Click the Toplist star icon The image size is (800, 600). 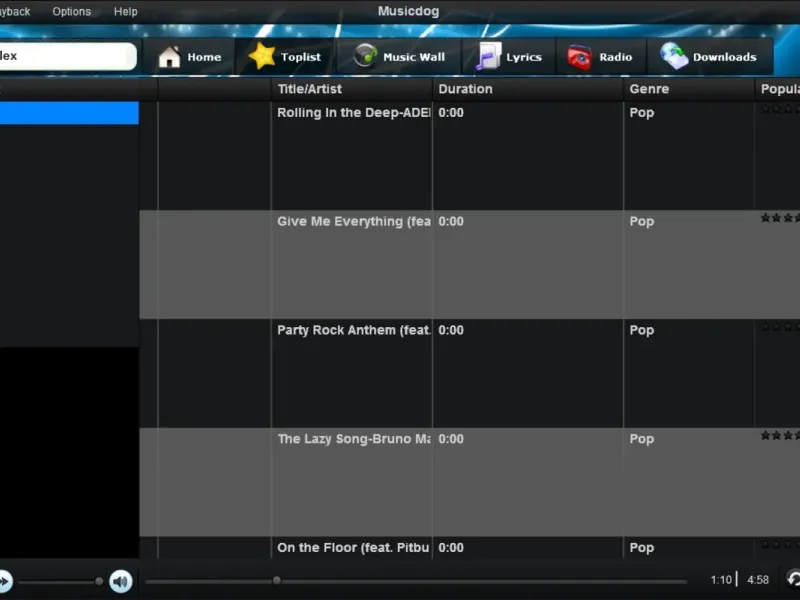(x=262, y=56)
